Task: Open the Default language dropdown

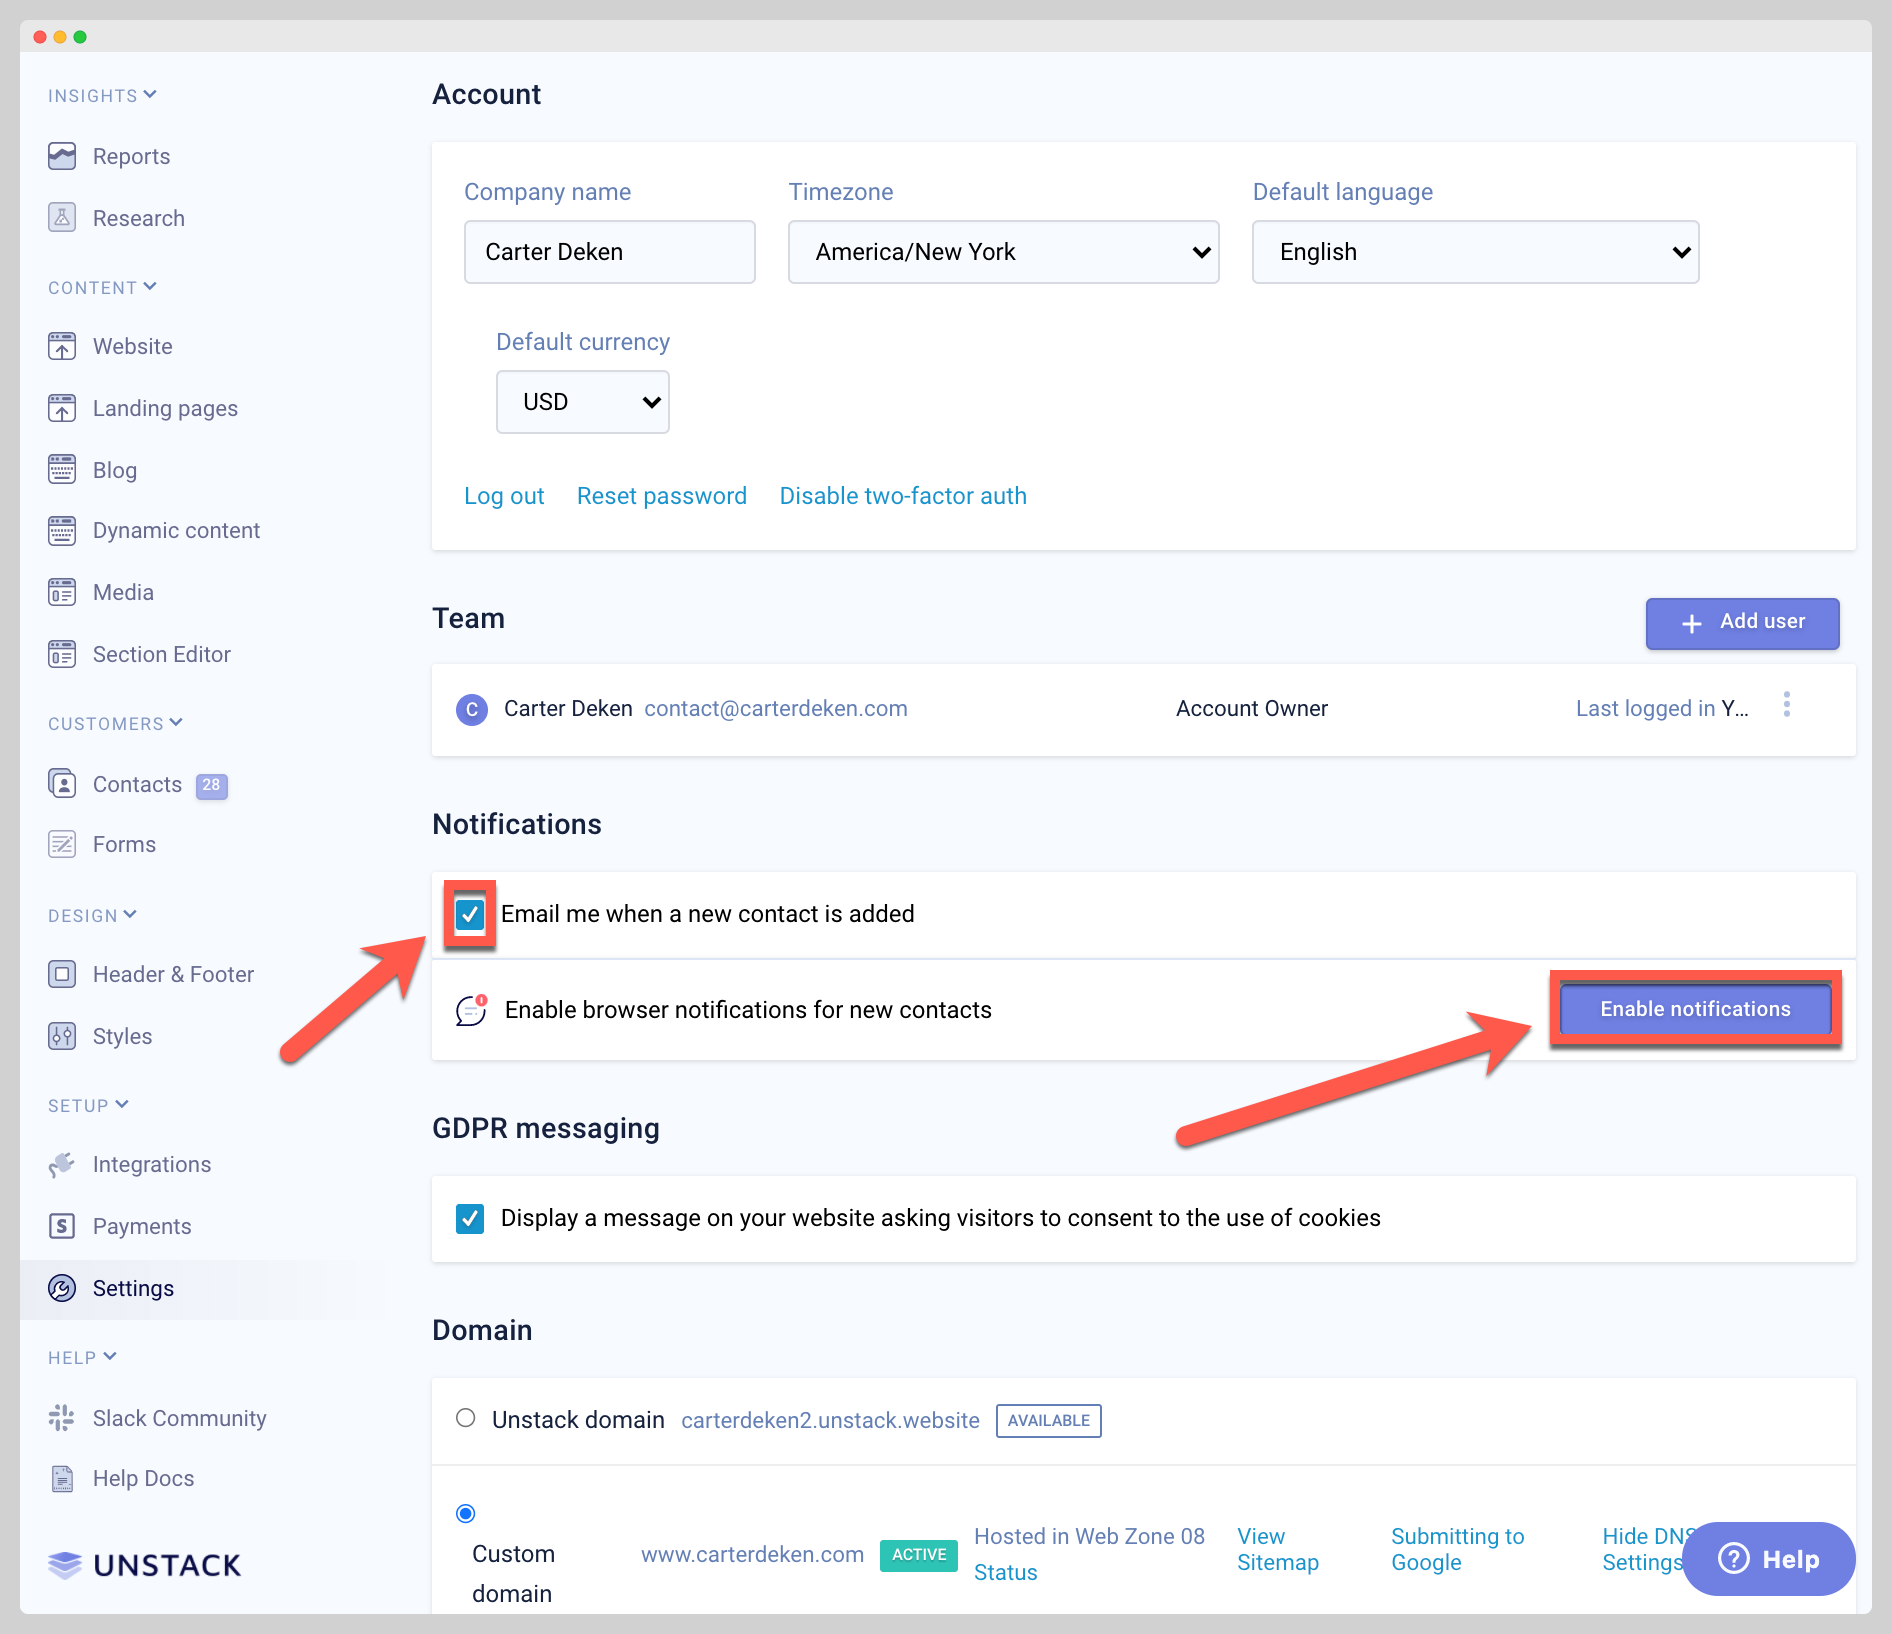Action: (x=1475, y=252)
